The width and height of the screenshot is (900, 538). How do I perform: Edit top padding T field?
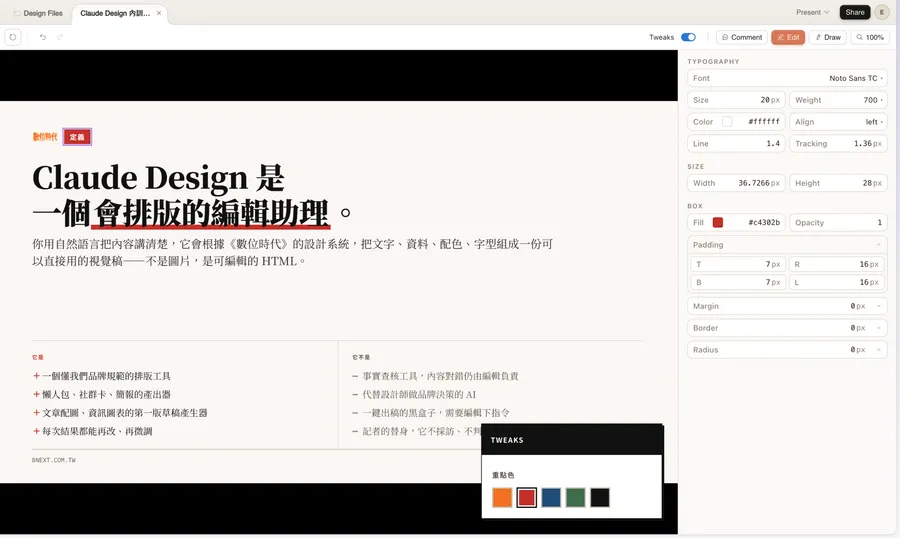point(738,264)
